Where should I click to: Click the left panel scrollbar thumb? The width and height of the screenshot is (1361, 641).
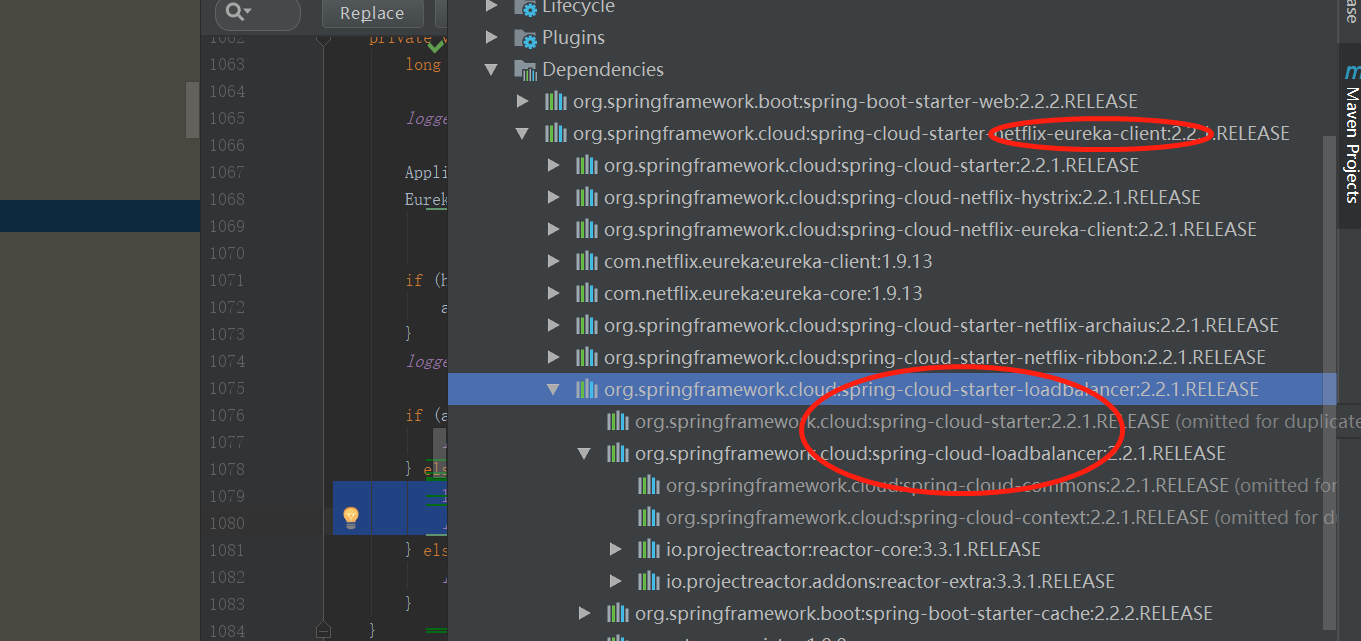(192, 110)
